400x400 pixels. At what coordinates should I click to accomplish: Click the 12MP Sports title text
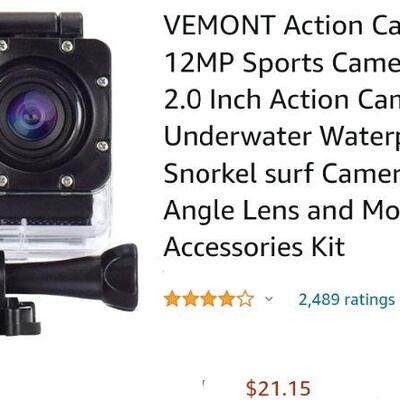point(282,63)
